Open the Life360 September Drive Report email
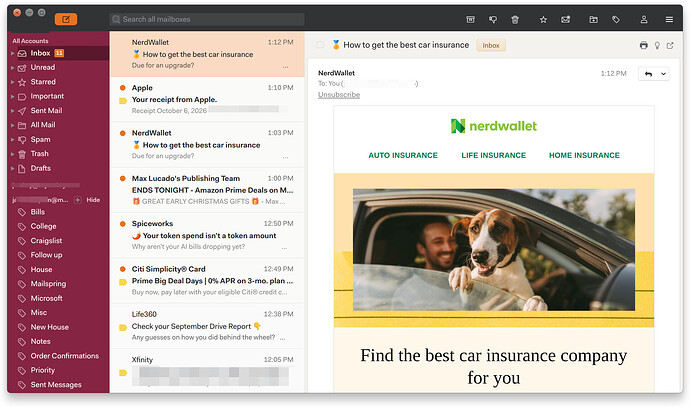Screen dimensions: 690x407 pos(207,326)
